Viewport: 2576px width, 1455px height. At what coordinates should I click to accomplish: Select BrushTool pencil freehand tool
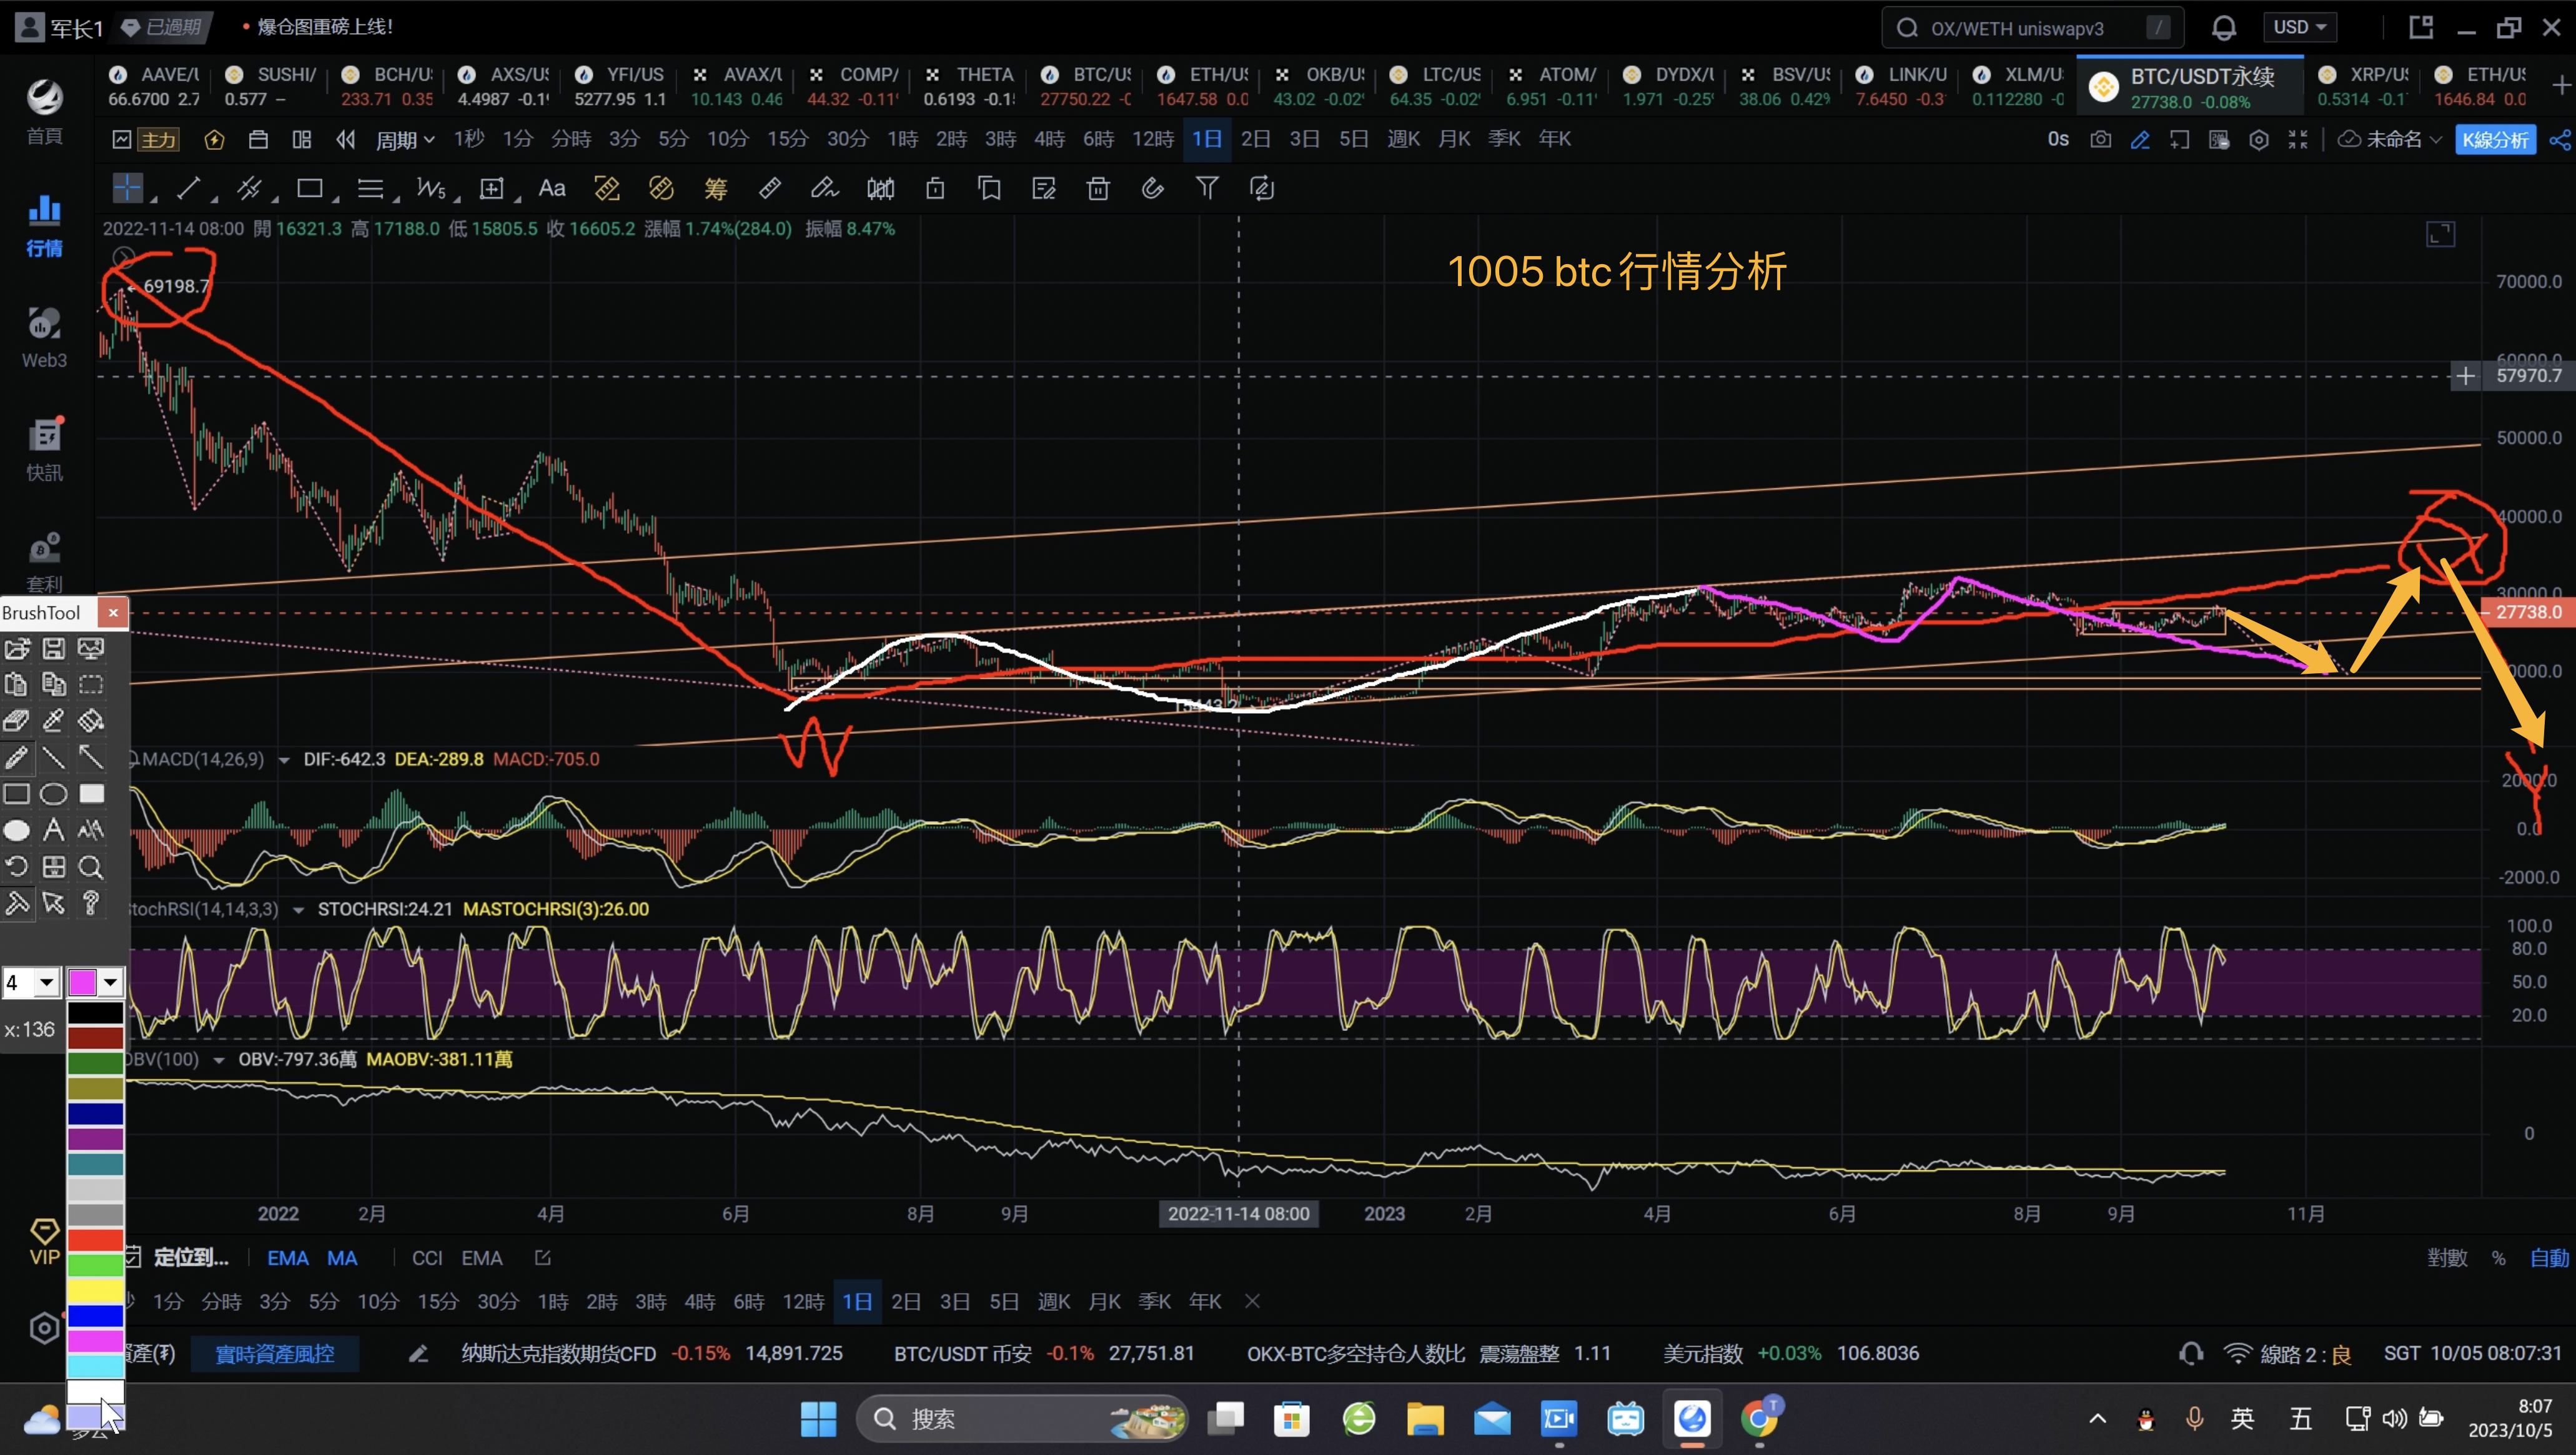17,758
